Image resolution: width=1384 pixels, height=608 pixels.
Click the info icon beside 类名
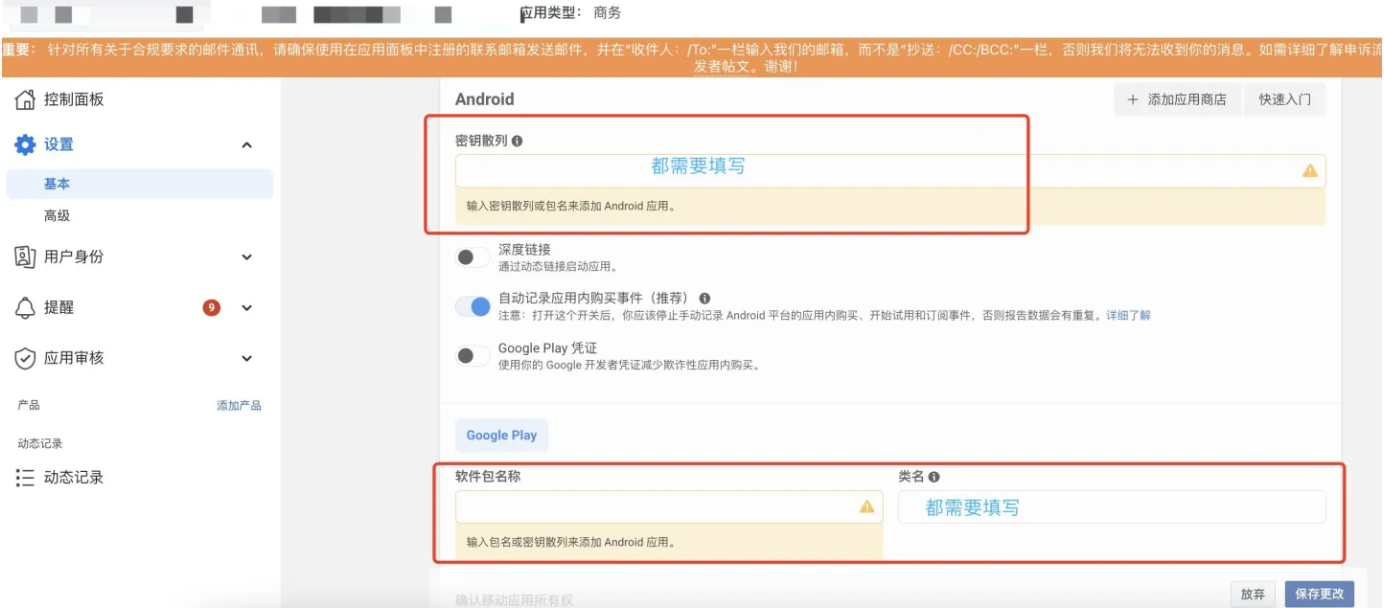[x=934, y=478]
